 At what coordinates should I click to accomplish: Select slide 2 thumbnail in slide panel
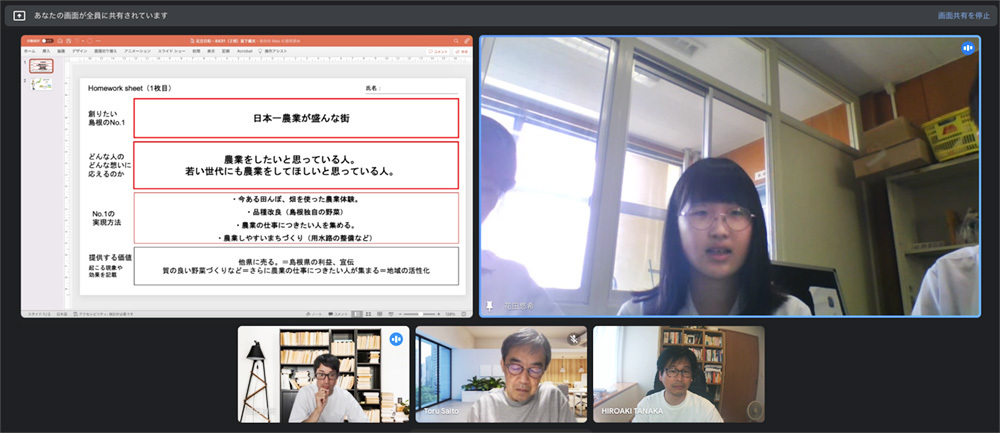pos(41,87)
